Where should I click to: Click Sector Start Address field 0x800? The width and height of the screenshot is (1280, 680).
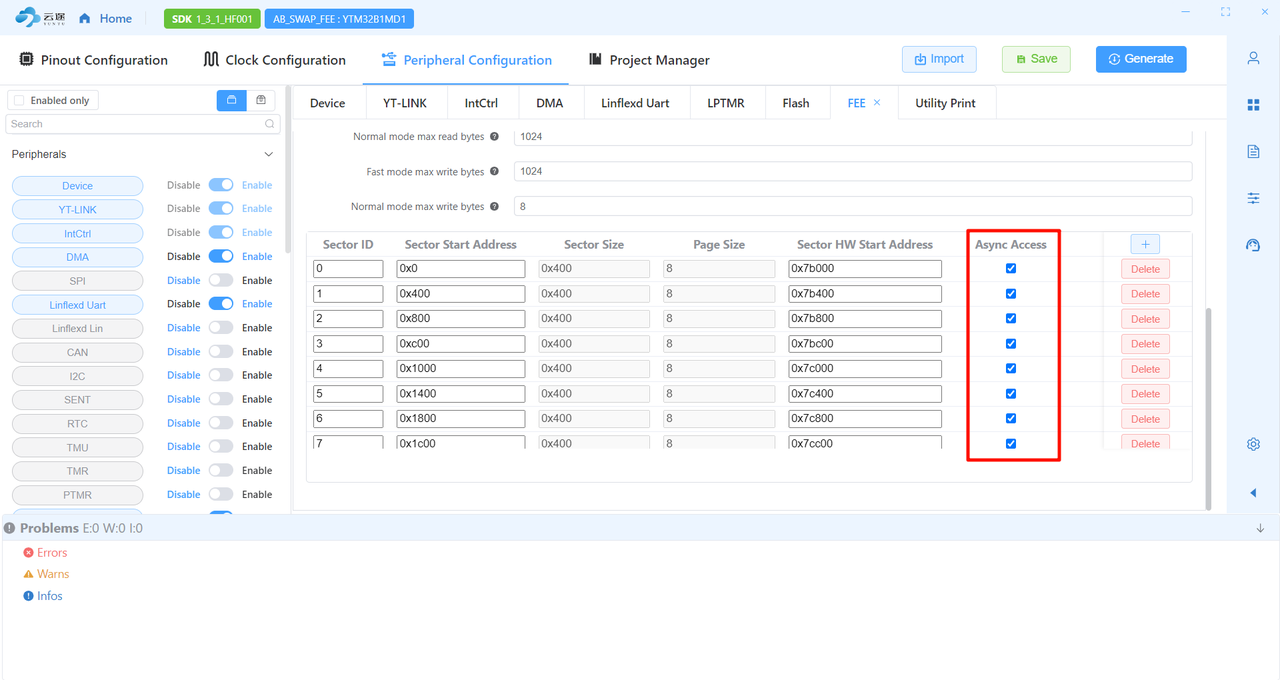pyautogui.click(x=461, y=319)
